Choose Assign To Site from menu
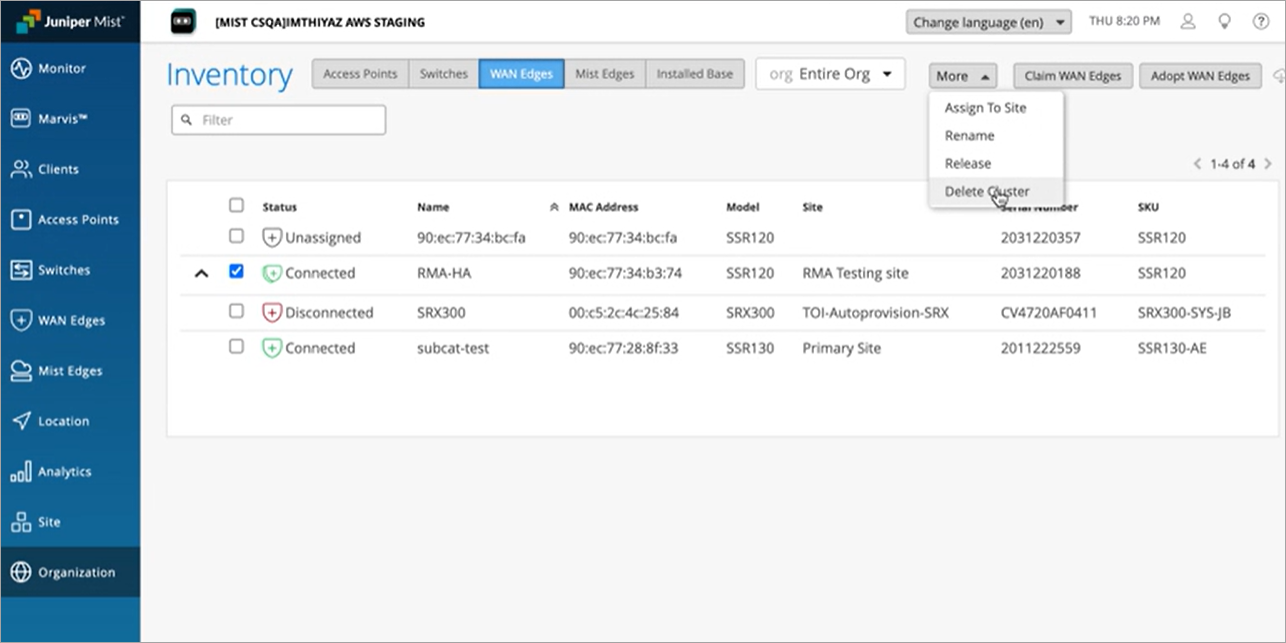1286x643 pixels. [x=985, y=108]
